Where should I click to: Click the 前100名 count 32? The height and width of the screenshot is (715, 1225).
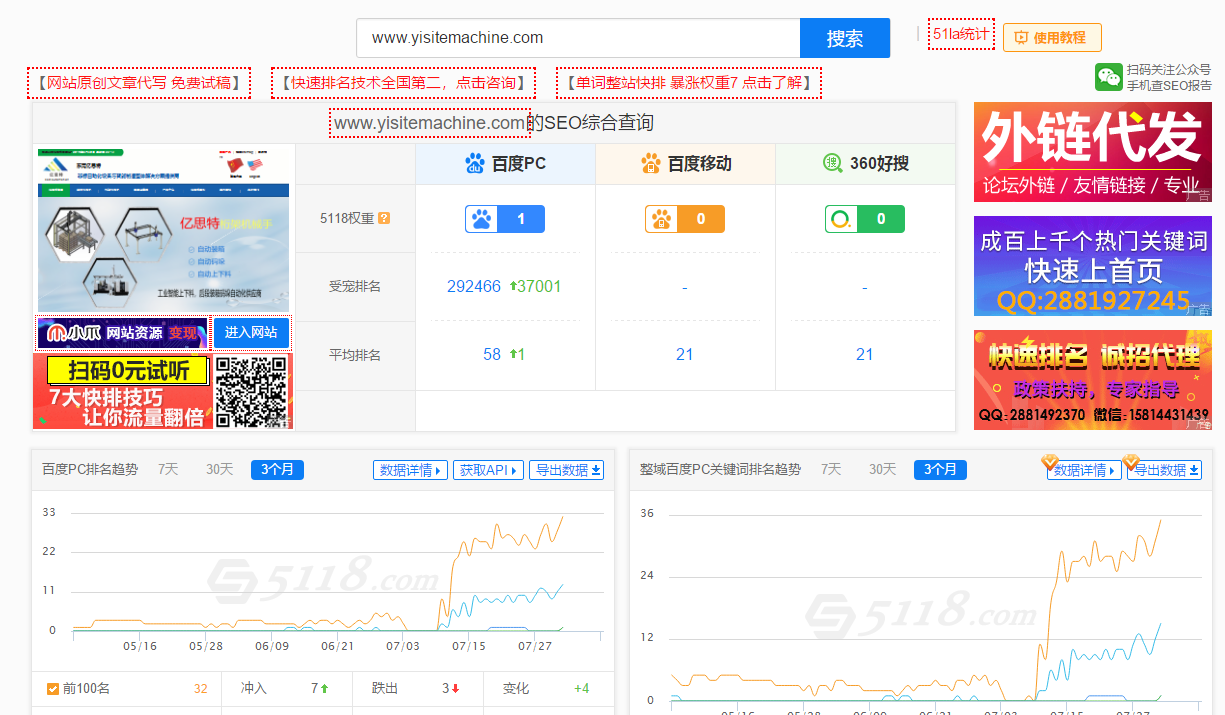[201, 689]
